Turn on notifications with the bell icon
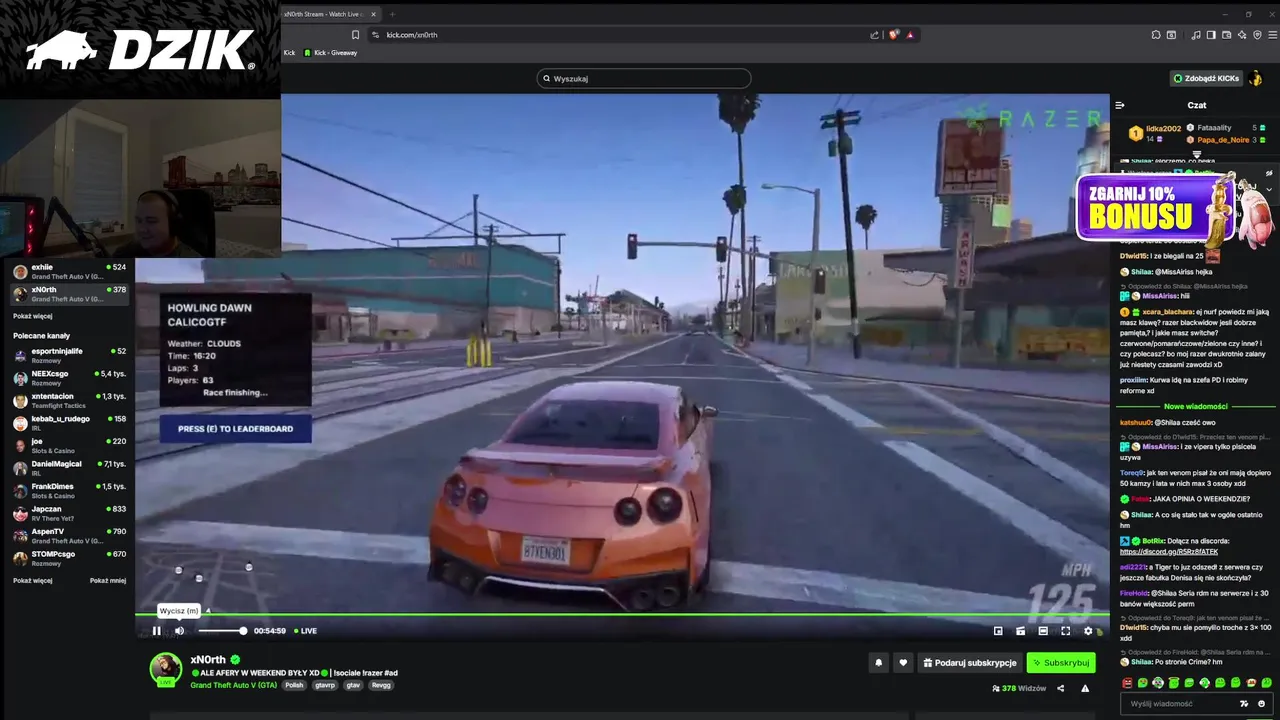1280x720 pixels. coord(879,662)
